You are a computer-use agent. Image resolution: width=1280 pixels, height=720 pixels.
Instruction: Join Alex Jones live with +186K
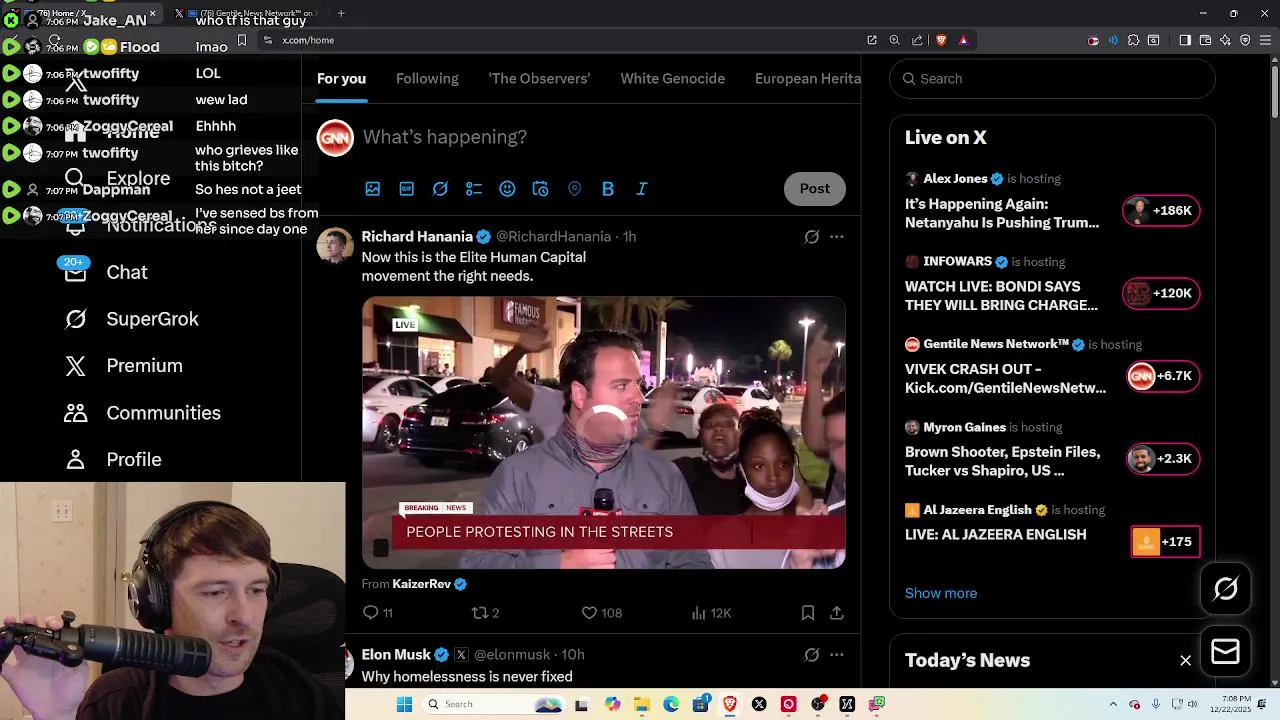pos(1160,211)
